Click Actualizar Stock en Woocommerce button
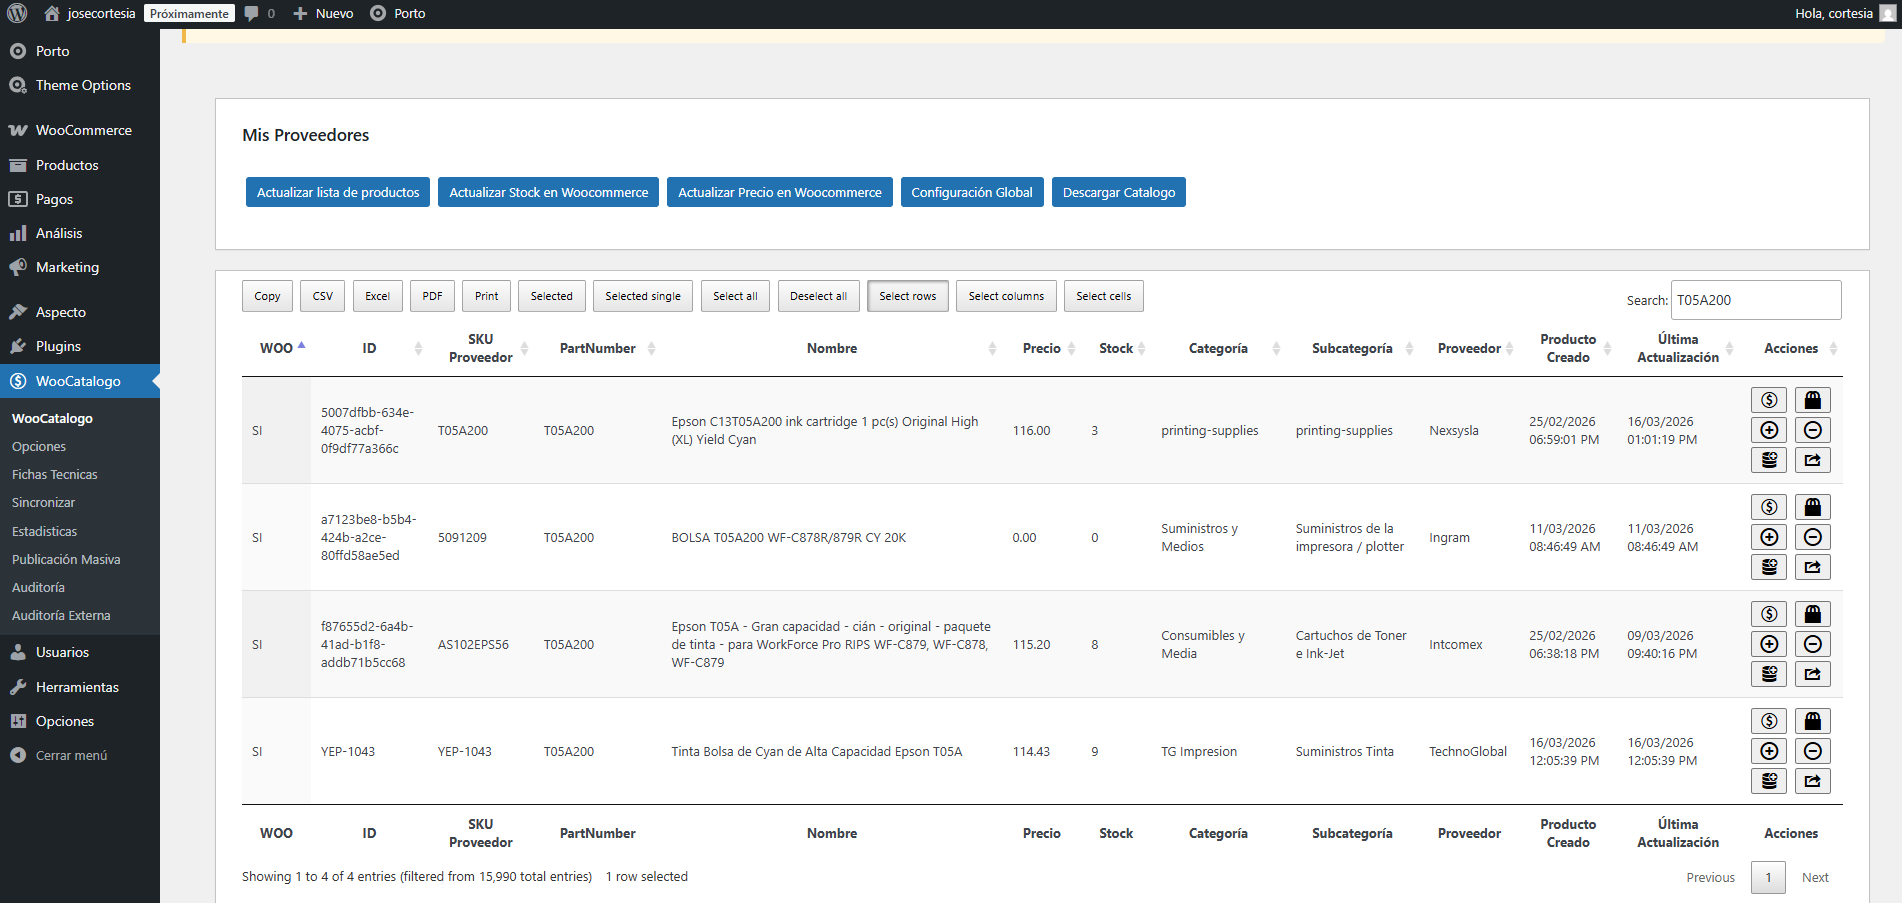 [548, 192]
